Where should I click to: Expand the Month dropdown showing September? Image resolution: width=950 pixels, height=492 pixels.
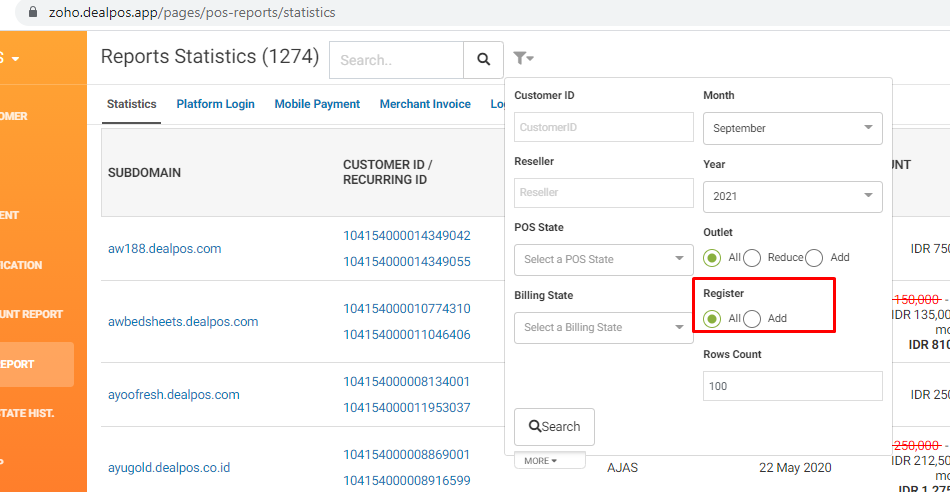pos(792,128)
